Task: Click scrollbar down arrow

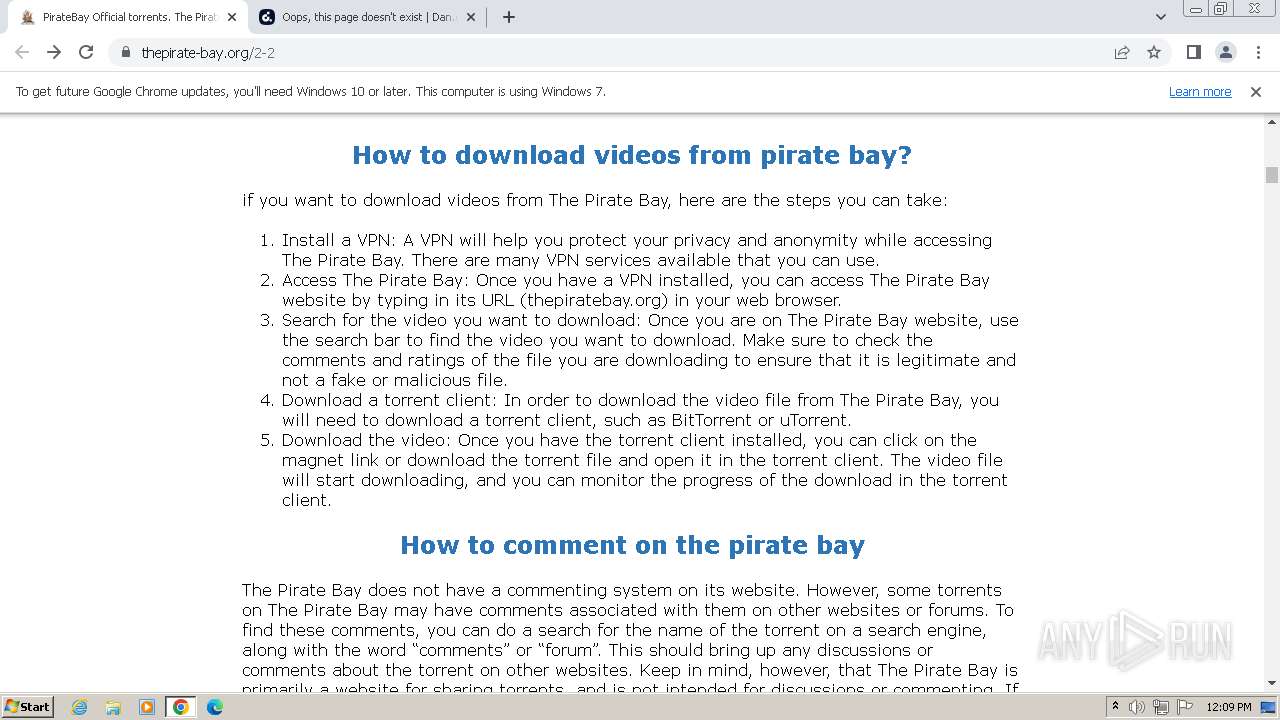Action: 1272,683
